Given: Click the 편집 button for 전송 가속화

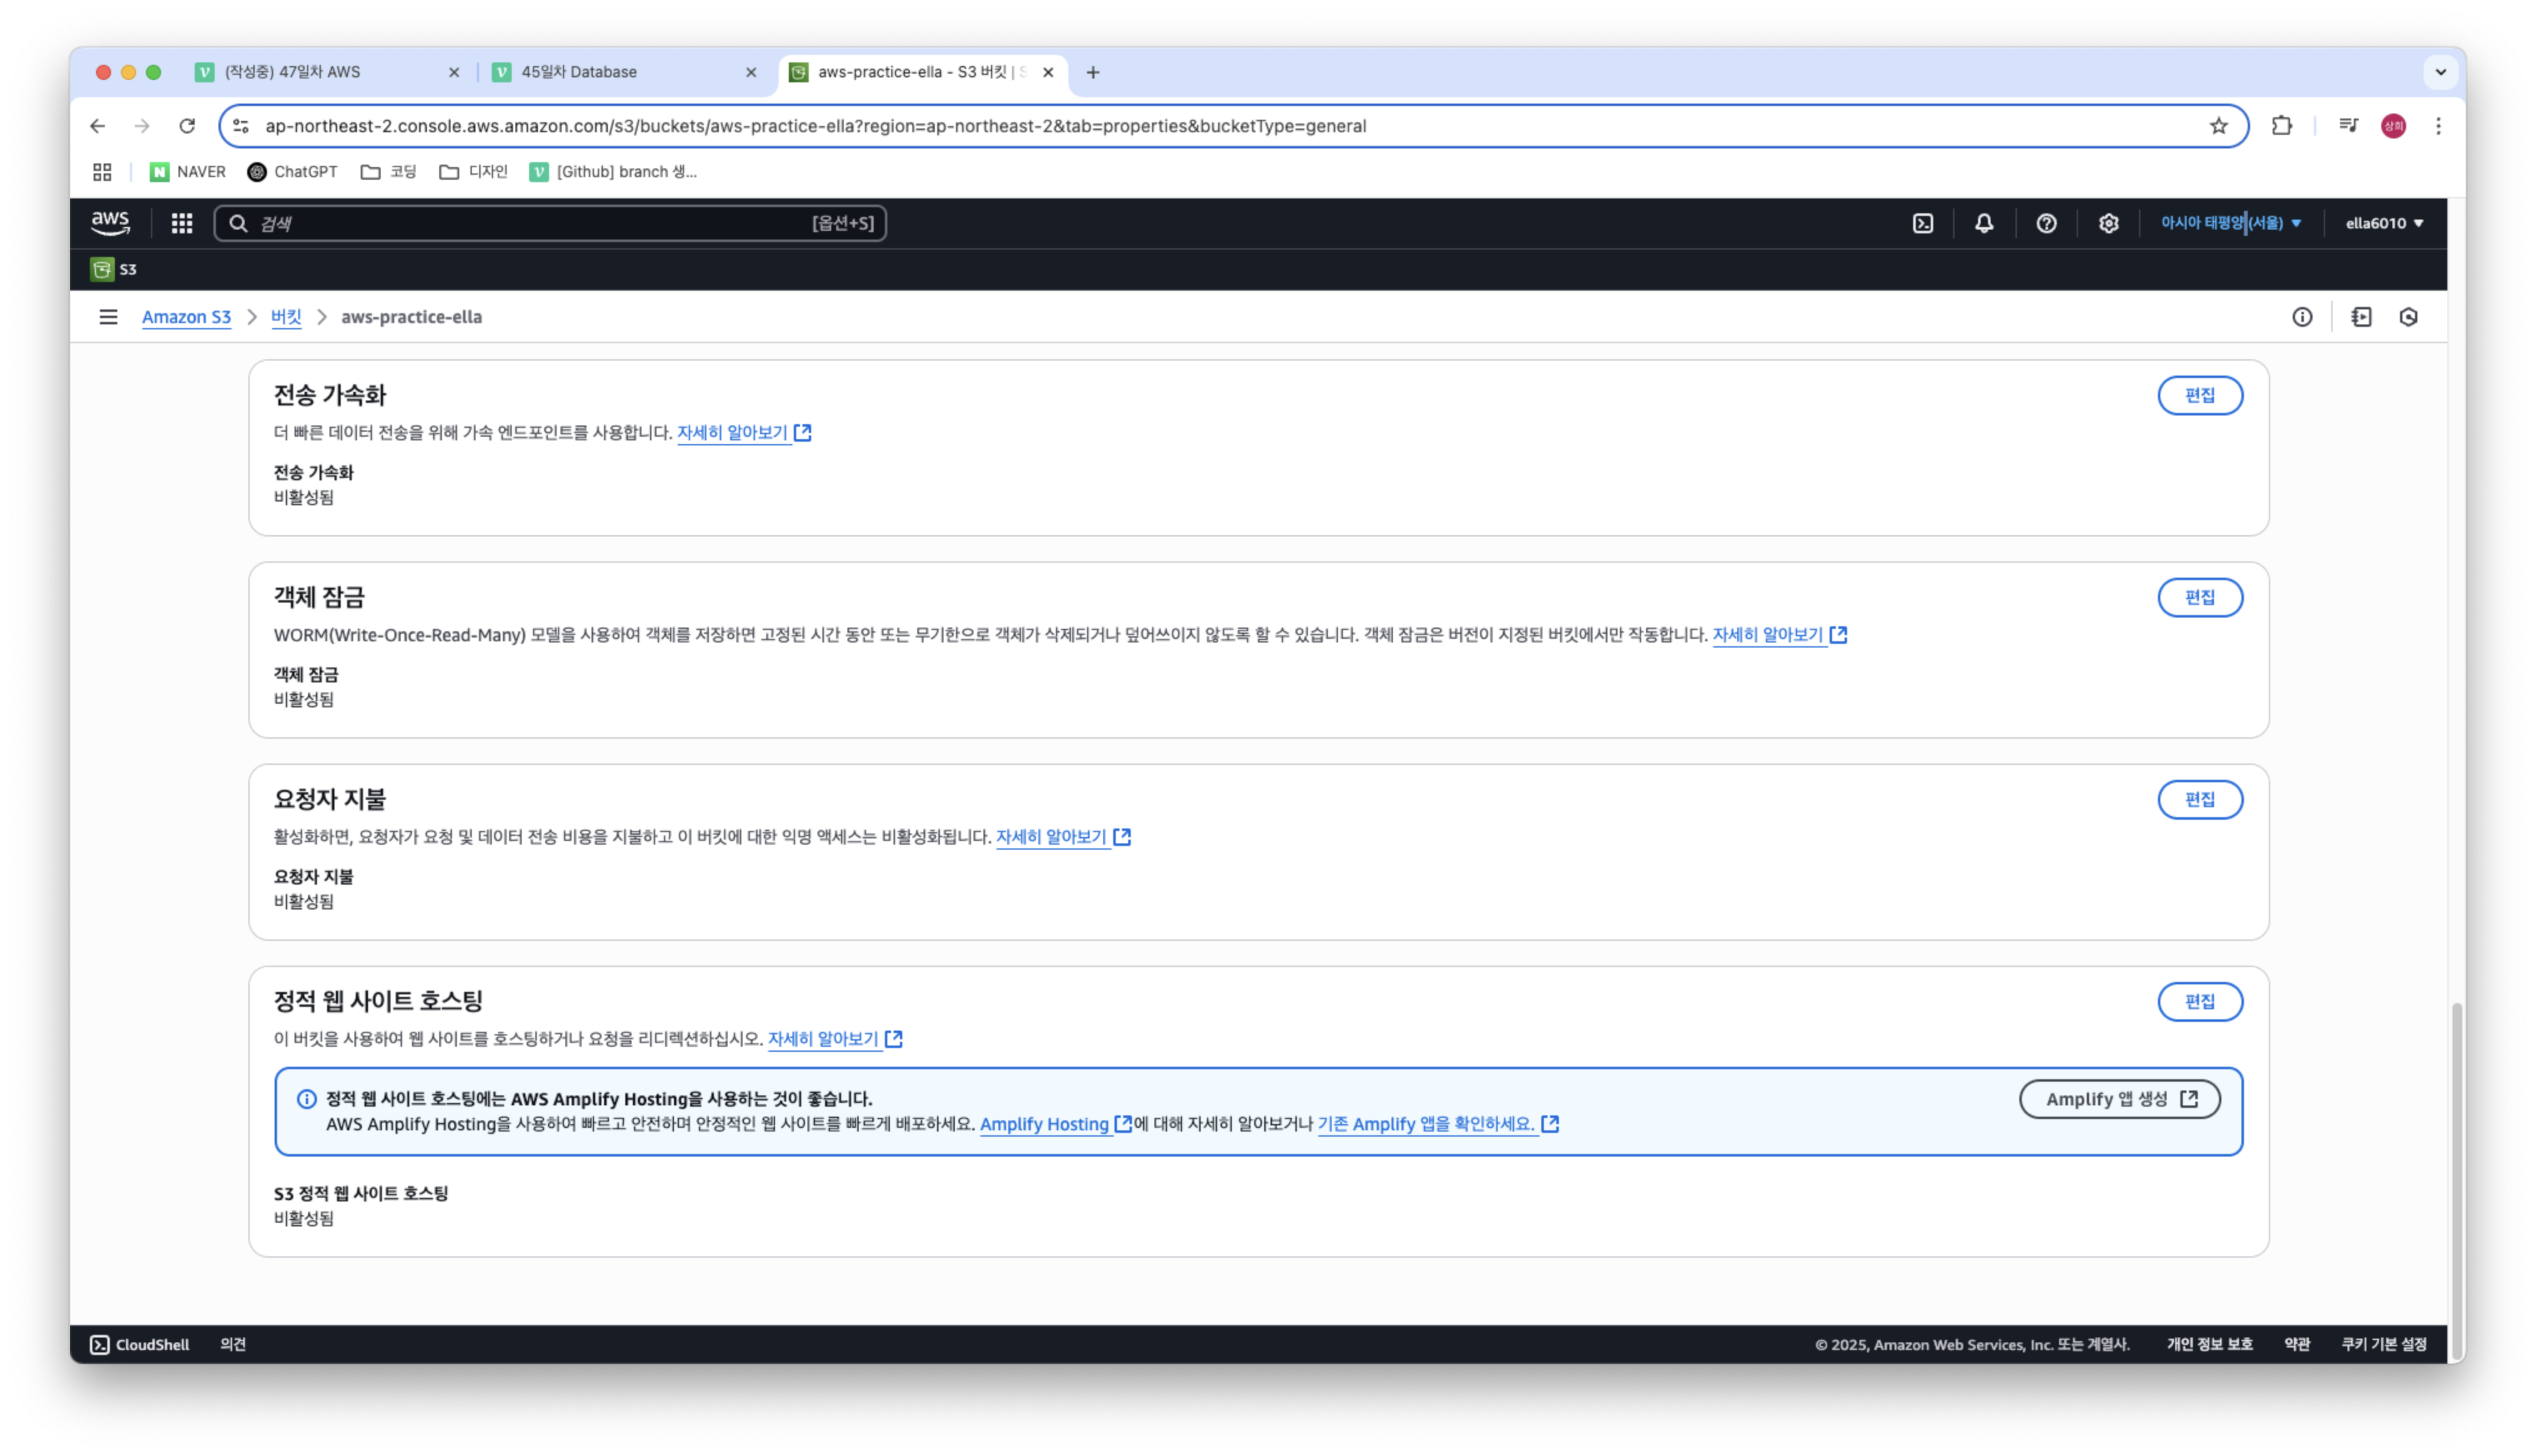Looking at the screenshot, I should [x=2199, y=396].
